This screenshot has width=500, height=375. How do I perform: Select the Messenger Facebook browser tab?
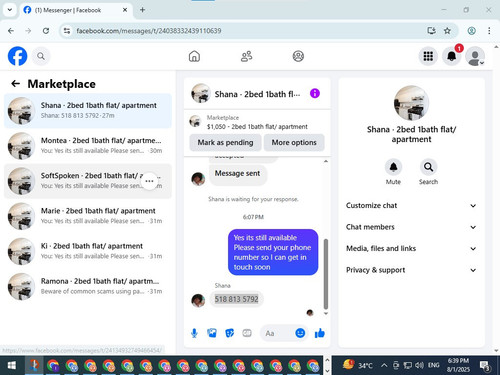click(x=75, y=10)
